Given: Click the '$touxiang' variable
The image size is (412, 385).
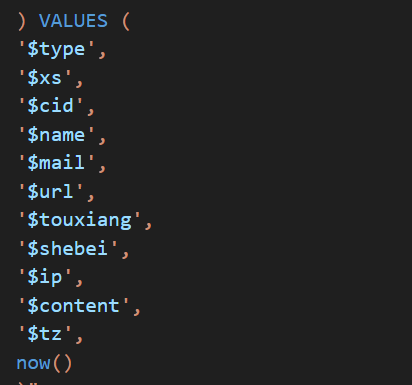Looking at the screenshot, I should point(79,221).
